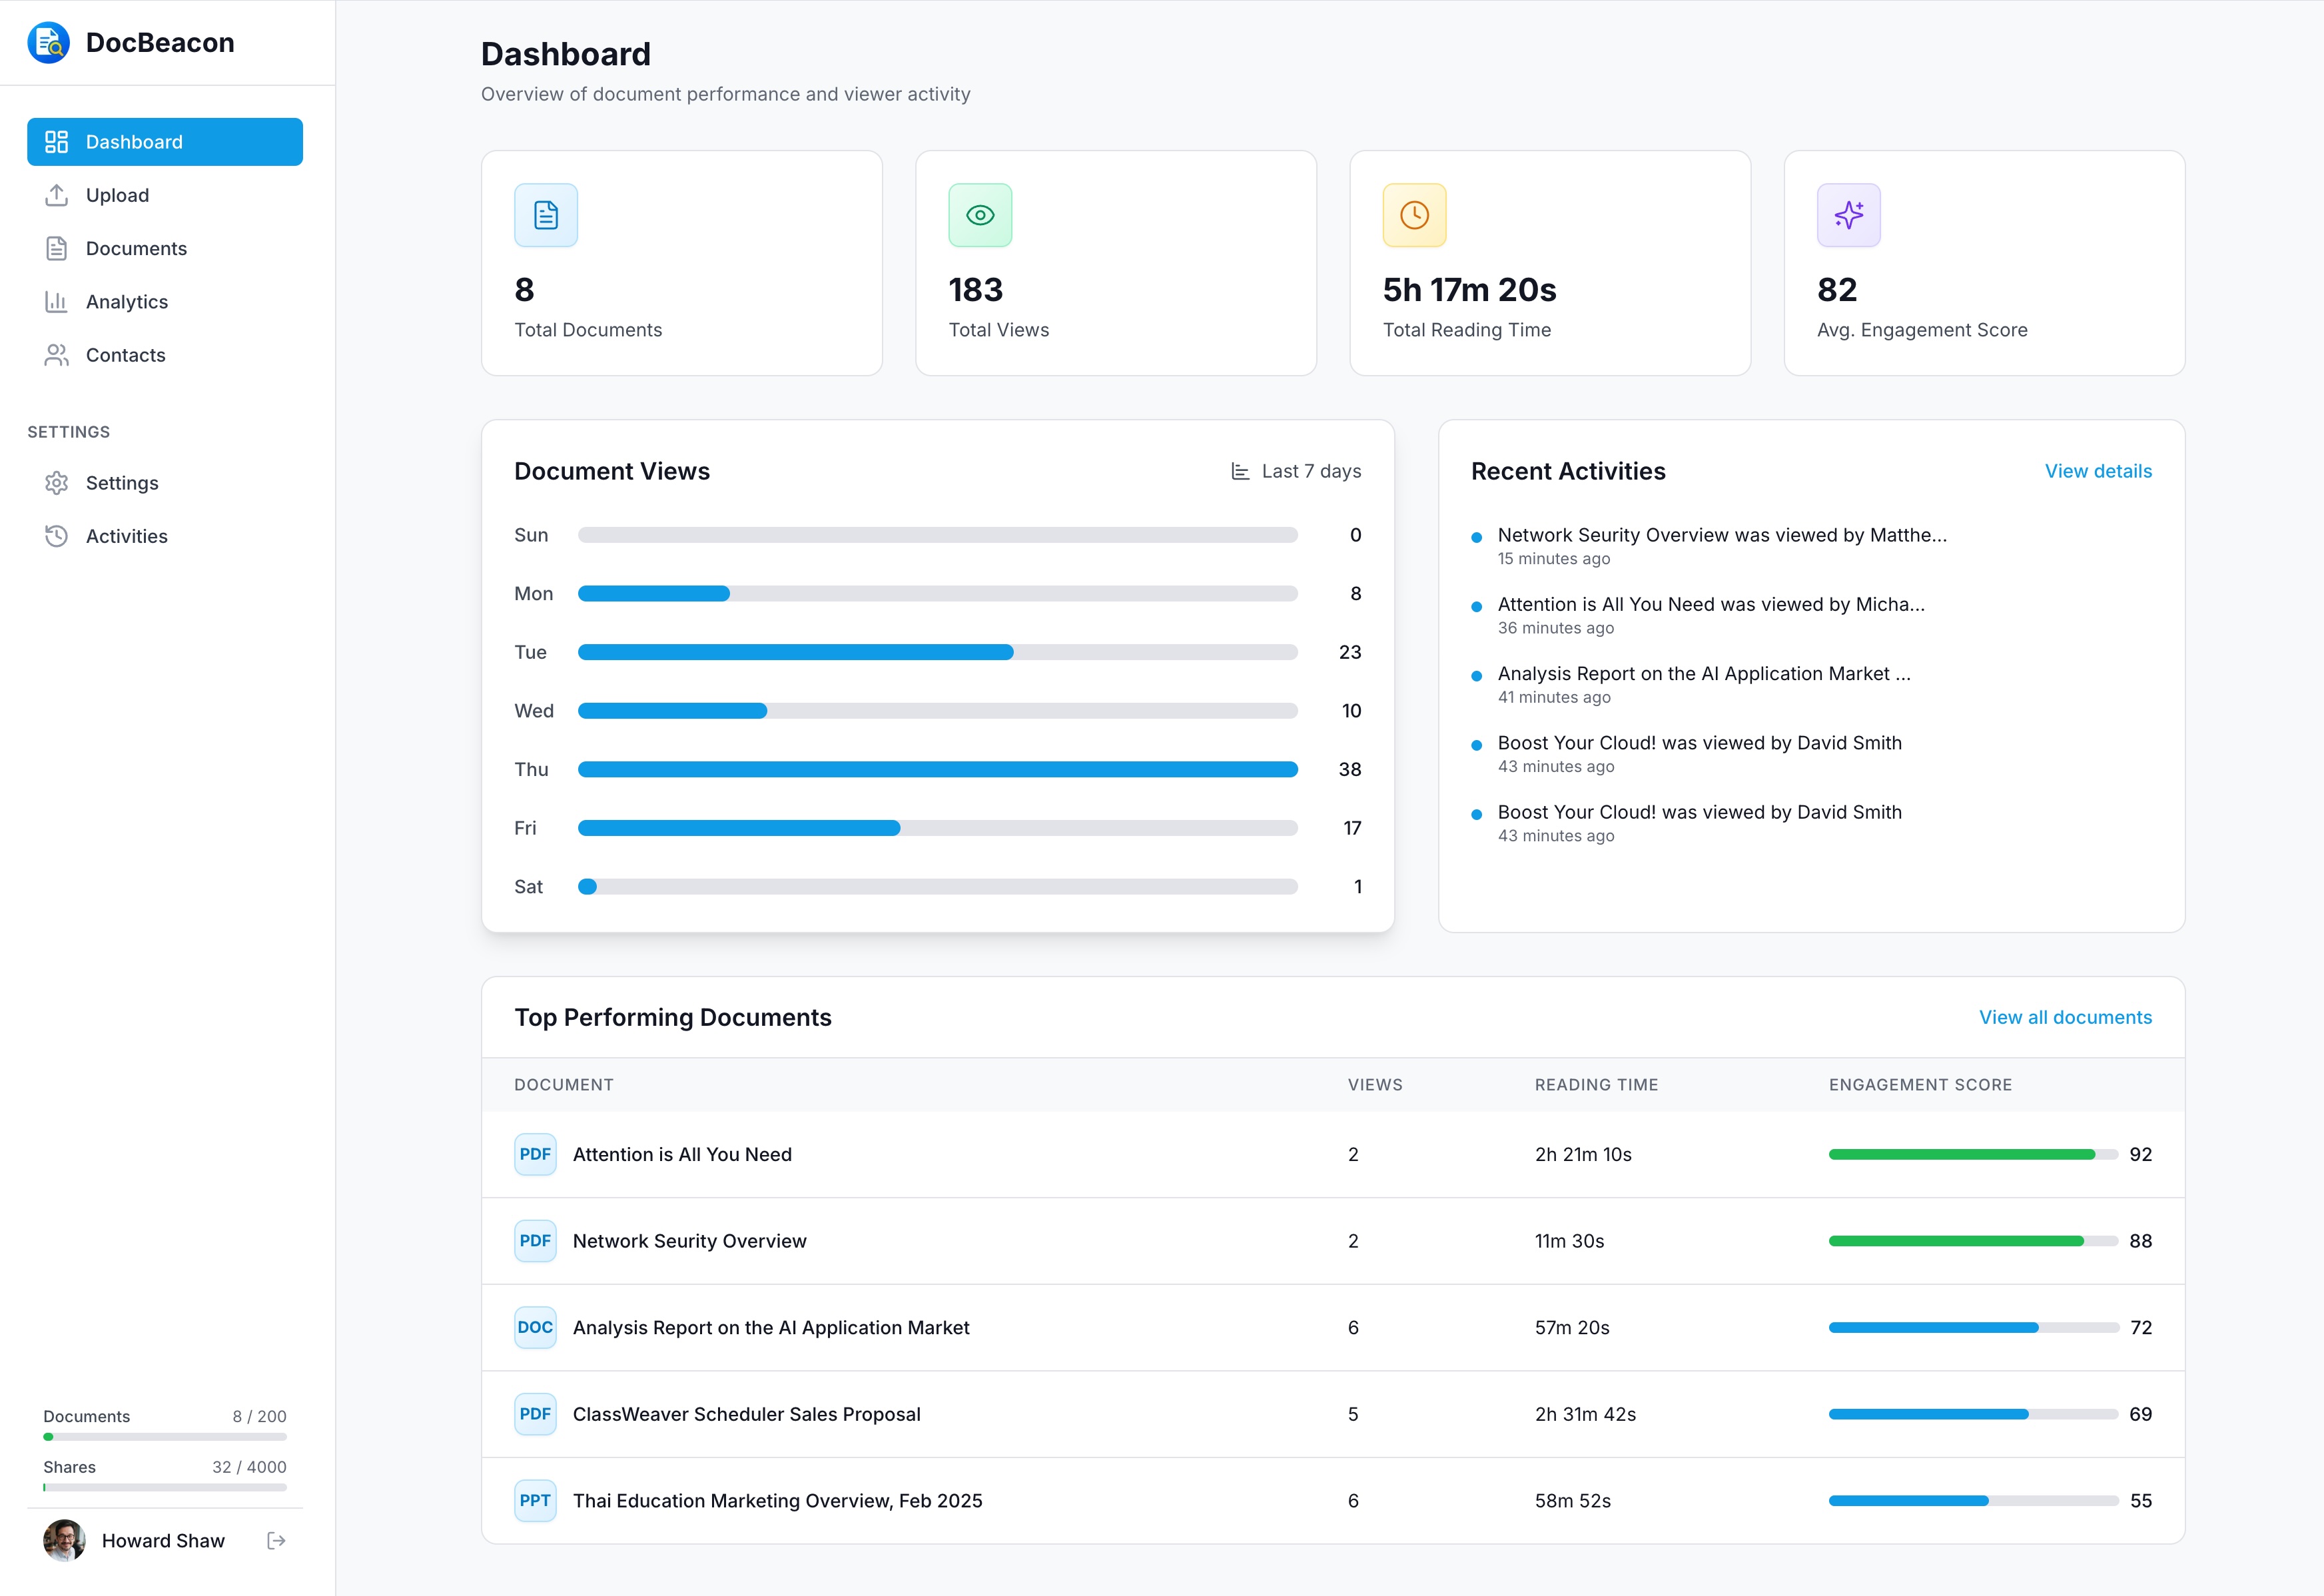Click the Documents usage progress bar
This screenshot has height=1596, width=2324.
(x=164, y=1436)
